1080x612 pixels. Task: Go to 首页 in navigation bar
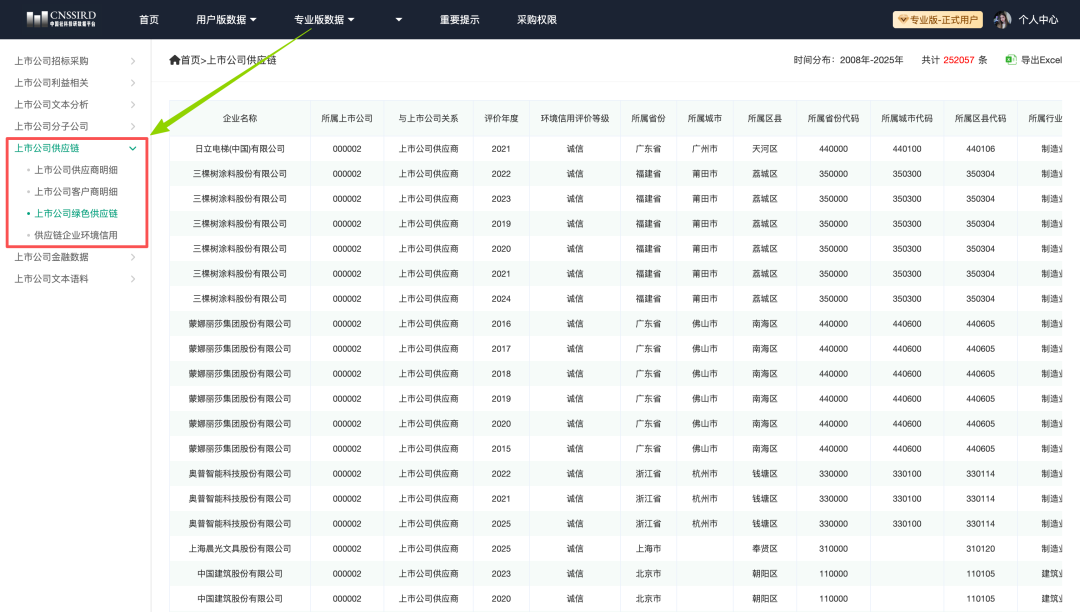click(149, 20)
